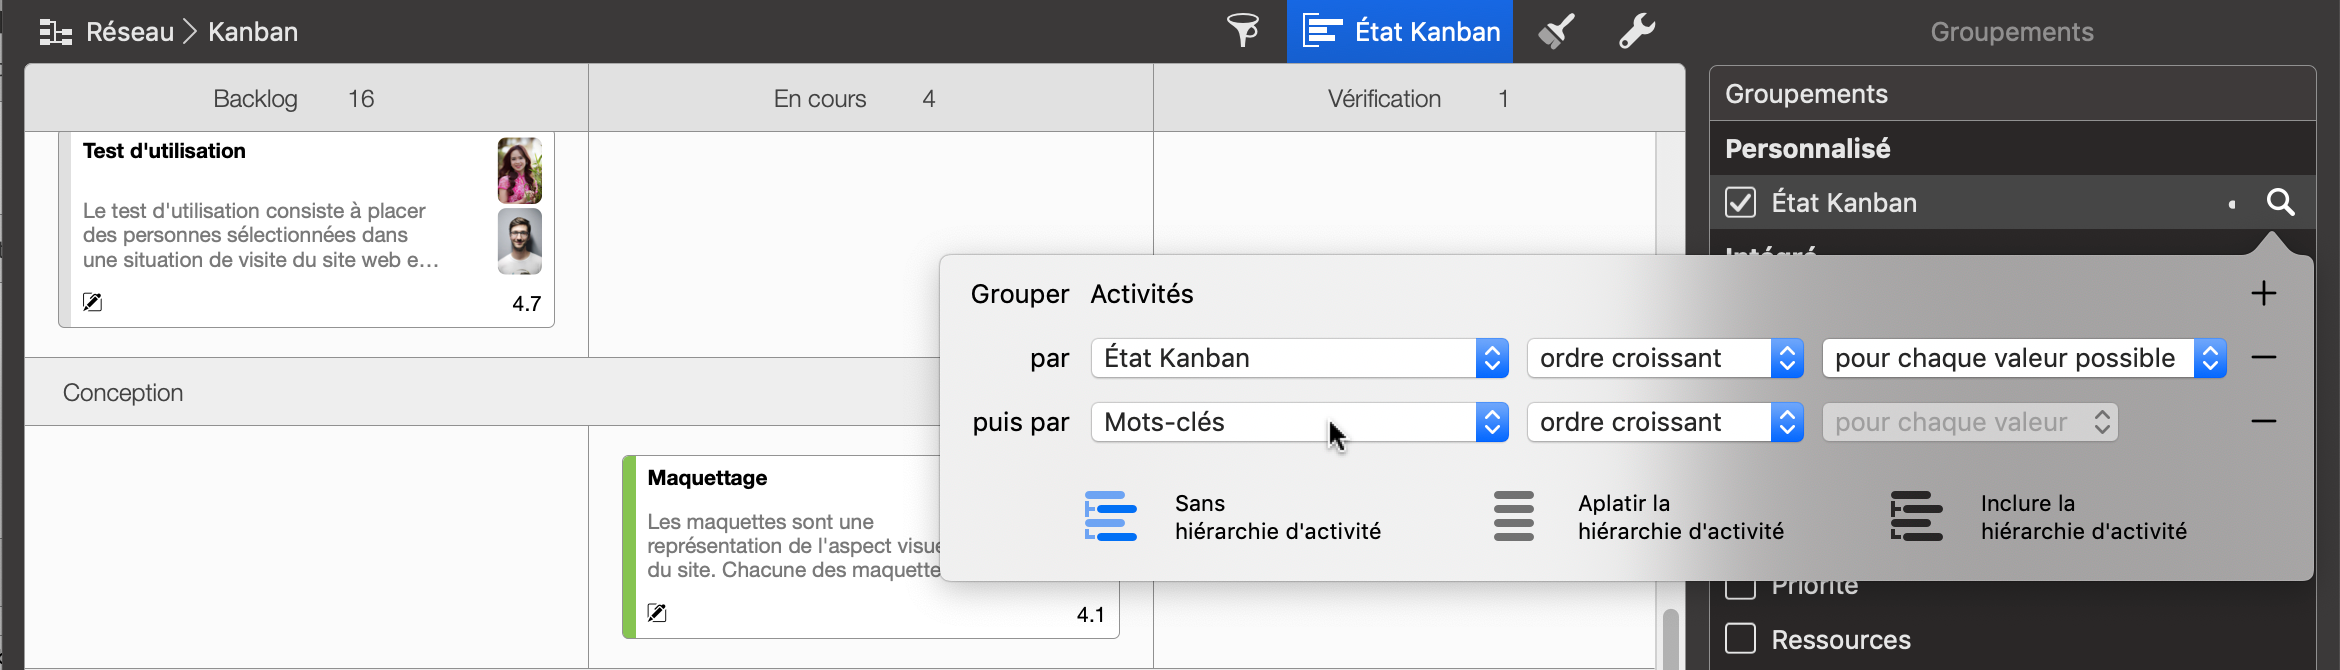Screen dimensions: 2340x670
Task: Select Sans hiérarchie d'activité icon
Action: [1111, 516]
